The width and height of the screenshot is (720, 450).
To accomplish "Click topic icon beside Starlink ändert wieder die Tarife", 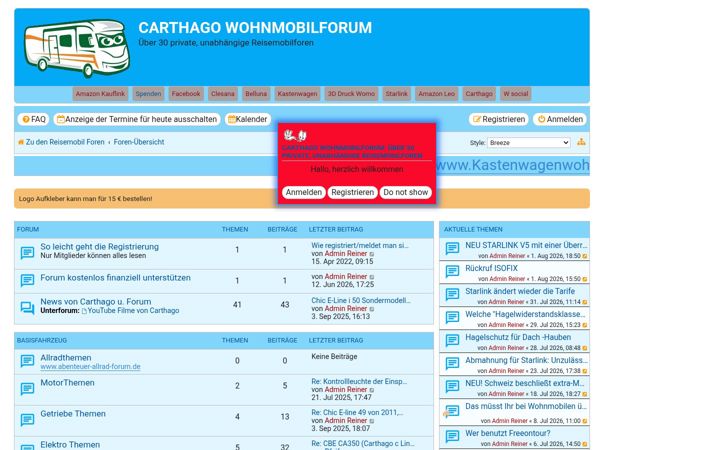I will [452, 295].
